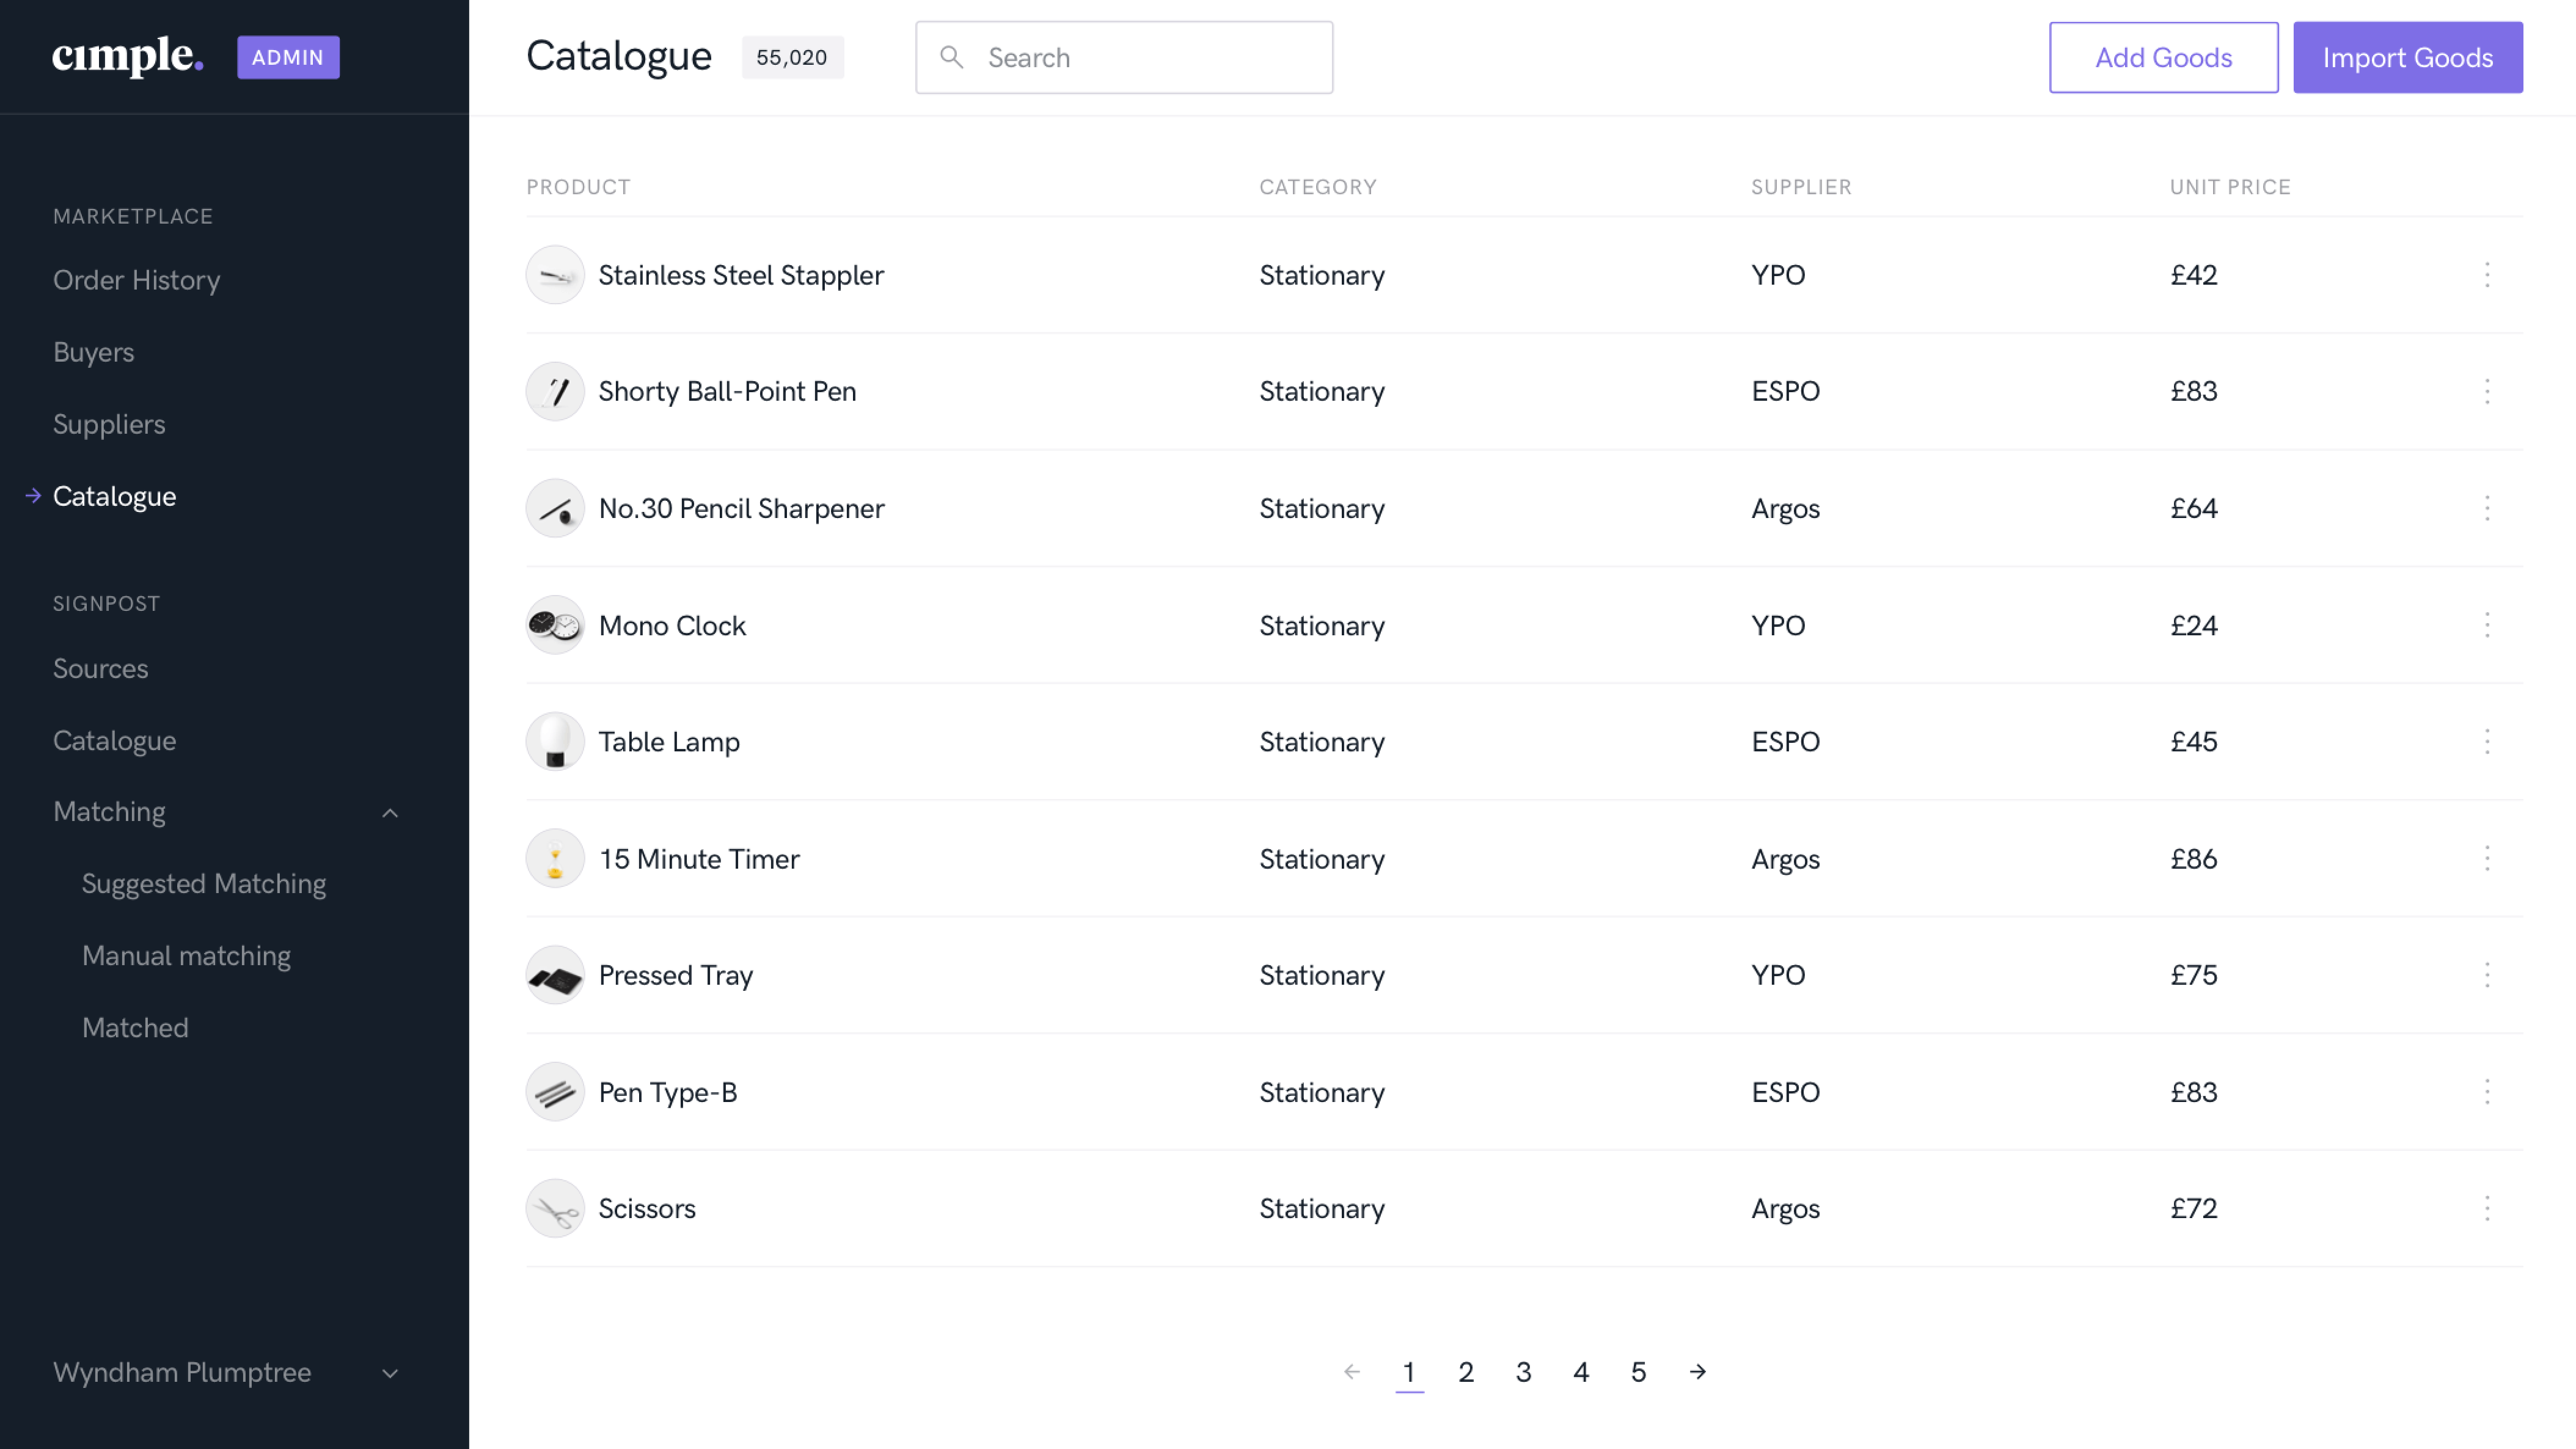Click the Argos supplier for Scissors
The width and height of the screenshot is (2576, 1449).
(x=1785, y=1209)
